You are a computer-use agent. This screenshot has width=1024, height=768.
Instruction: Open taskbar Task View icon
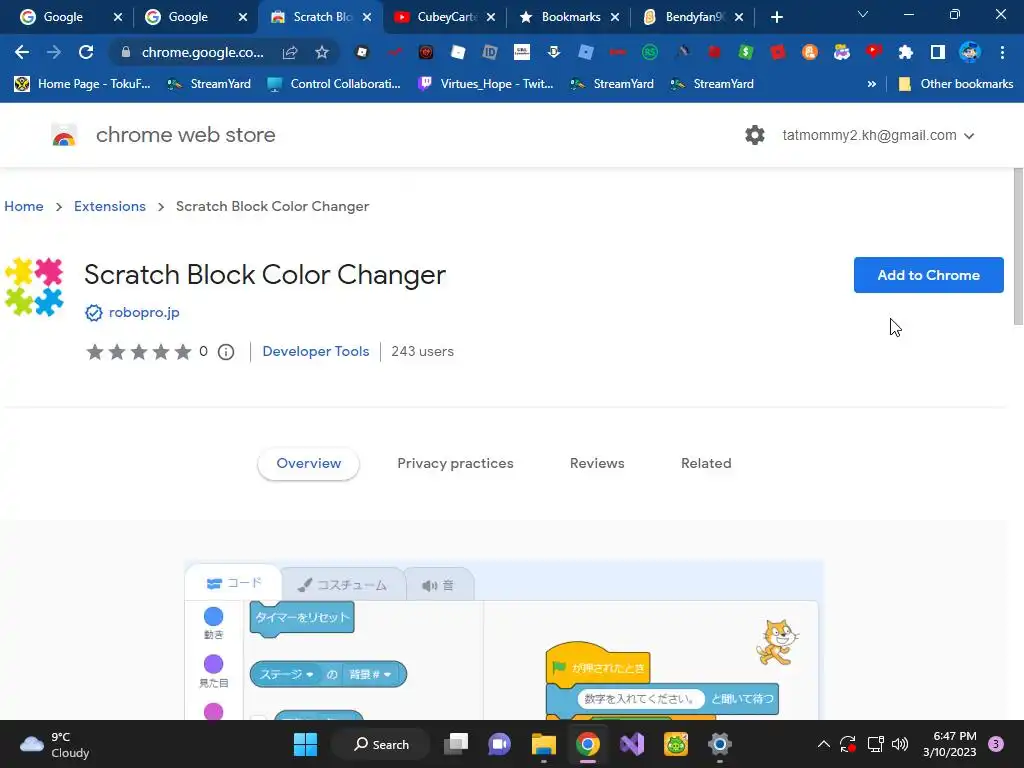click(x=456, y=744)
